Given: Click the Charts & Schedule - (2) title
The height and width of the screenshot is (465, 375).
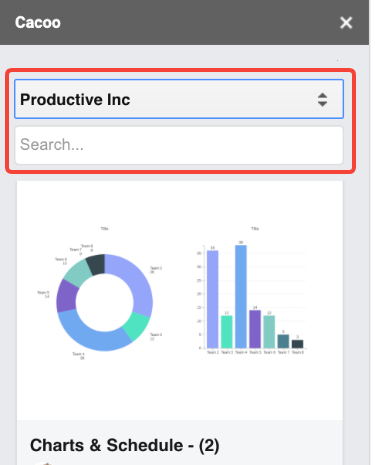Looking at the screenshot, I should [x=125, y=445].
